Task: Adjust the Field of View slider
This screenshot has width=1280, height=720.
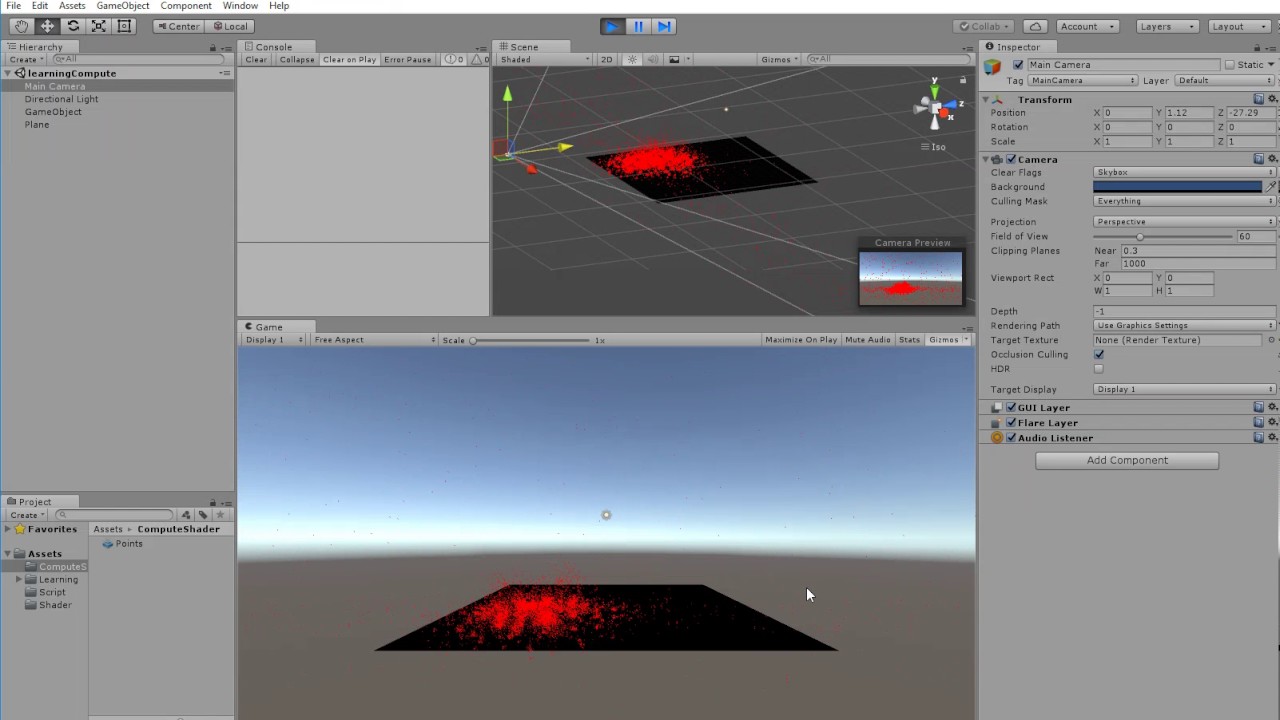Action: 1163,237
